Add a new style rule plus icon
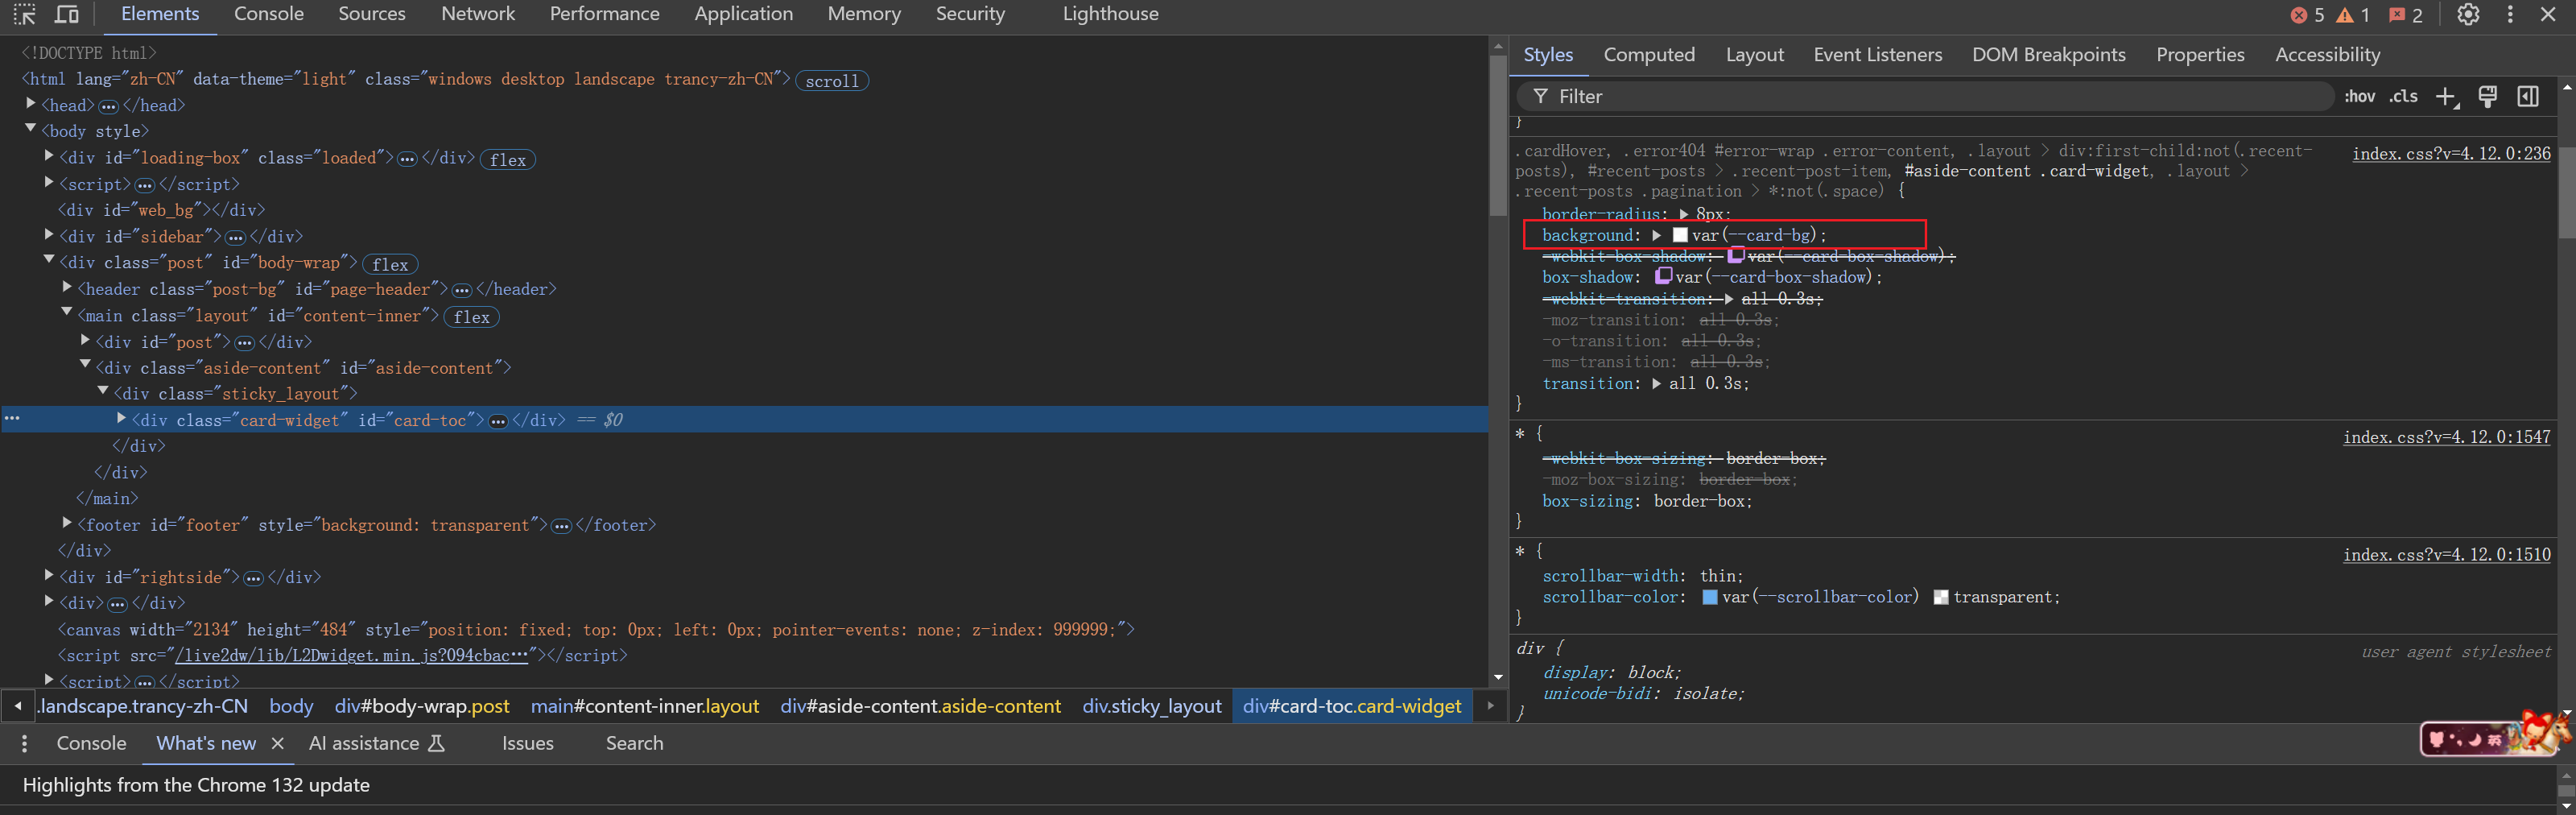 pos(2447,97)
